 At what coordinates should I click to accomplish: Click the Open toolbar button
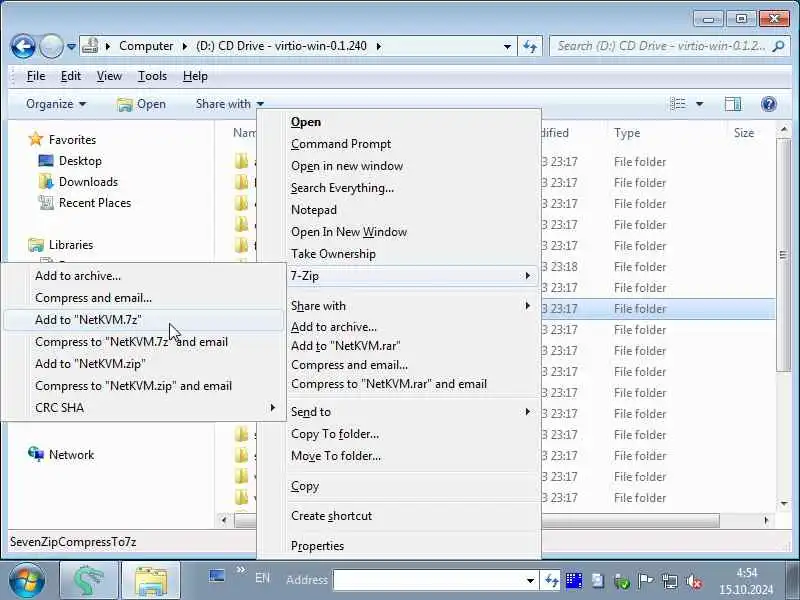click(141, 104)
